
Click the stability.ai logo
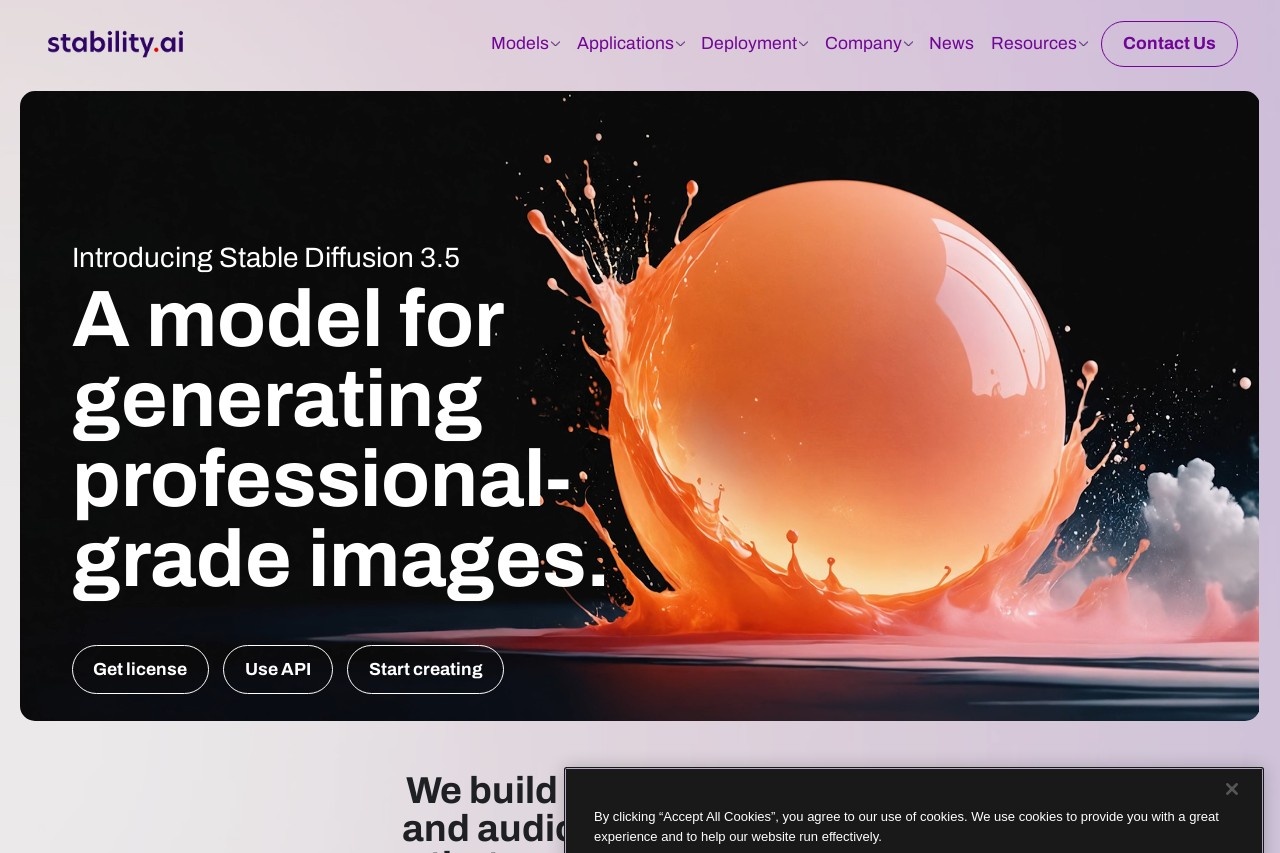tap(115, 43)
